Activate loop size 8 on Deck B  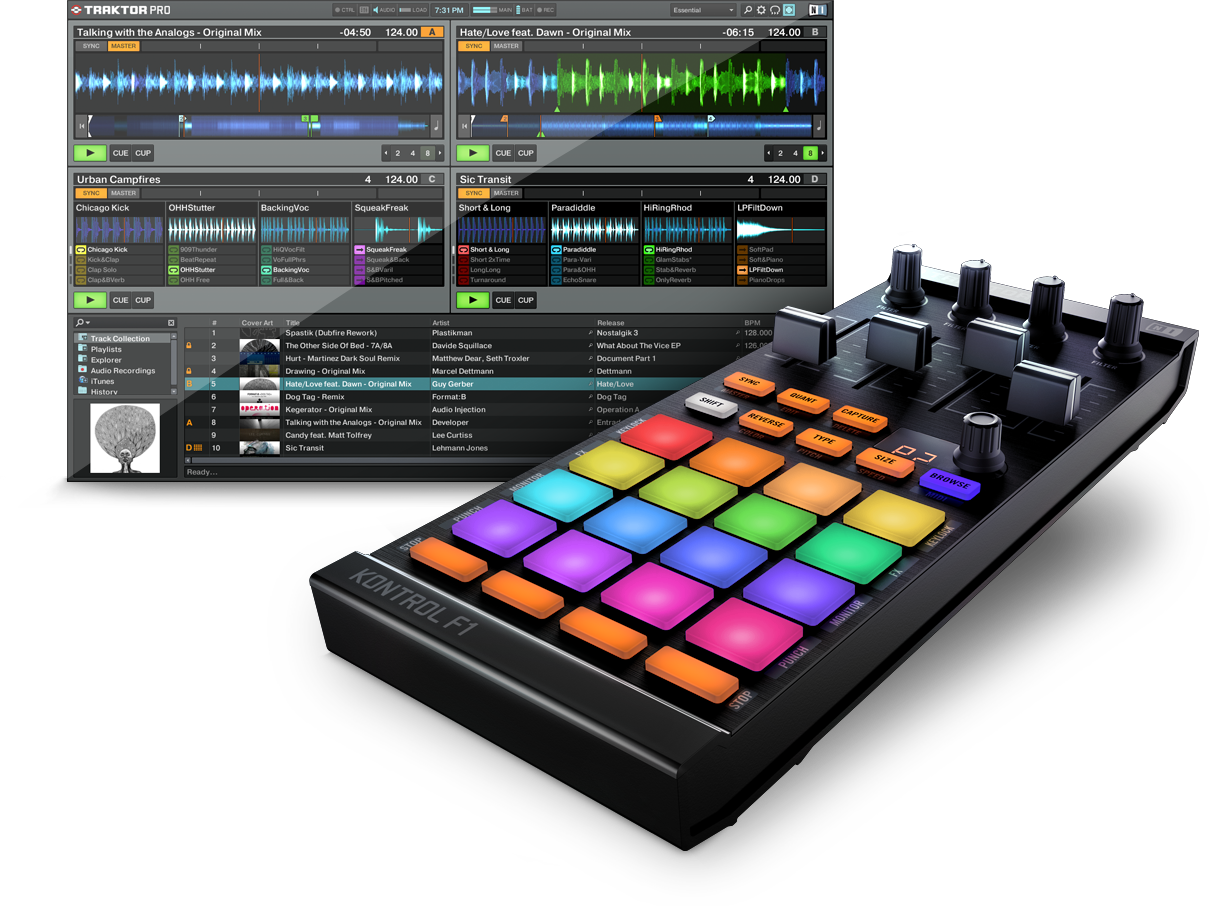[x=811, y=153]
